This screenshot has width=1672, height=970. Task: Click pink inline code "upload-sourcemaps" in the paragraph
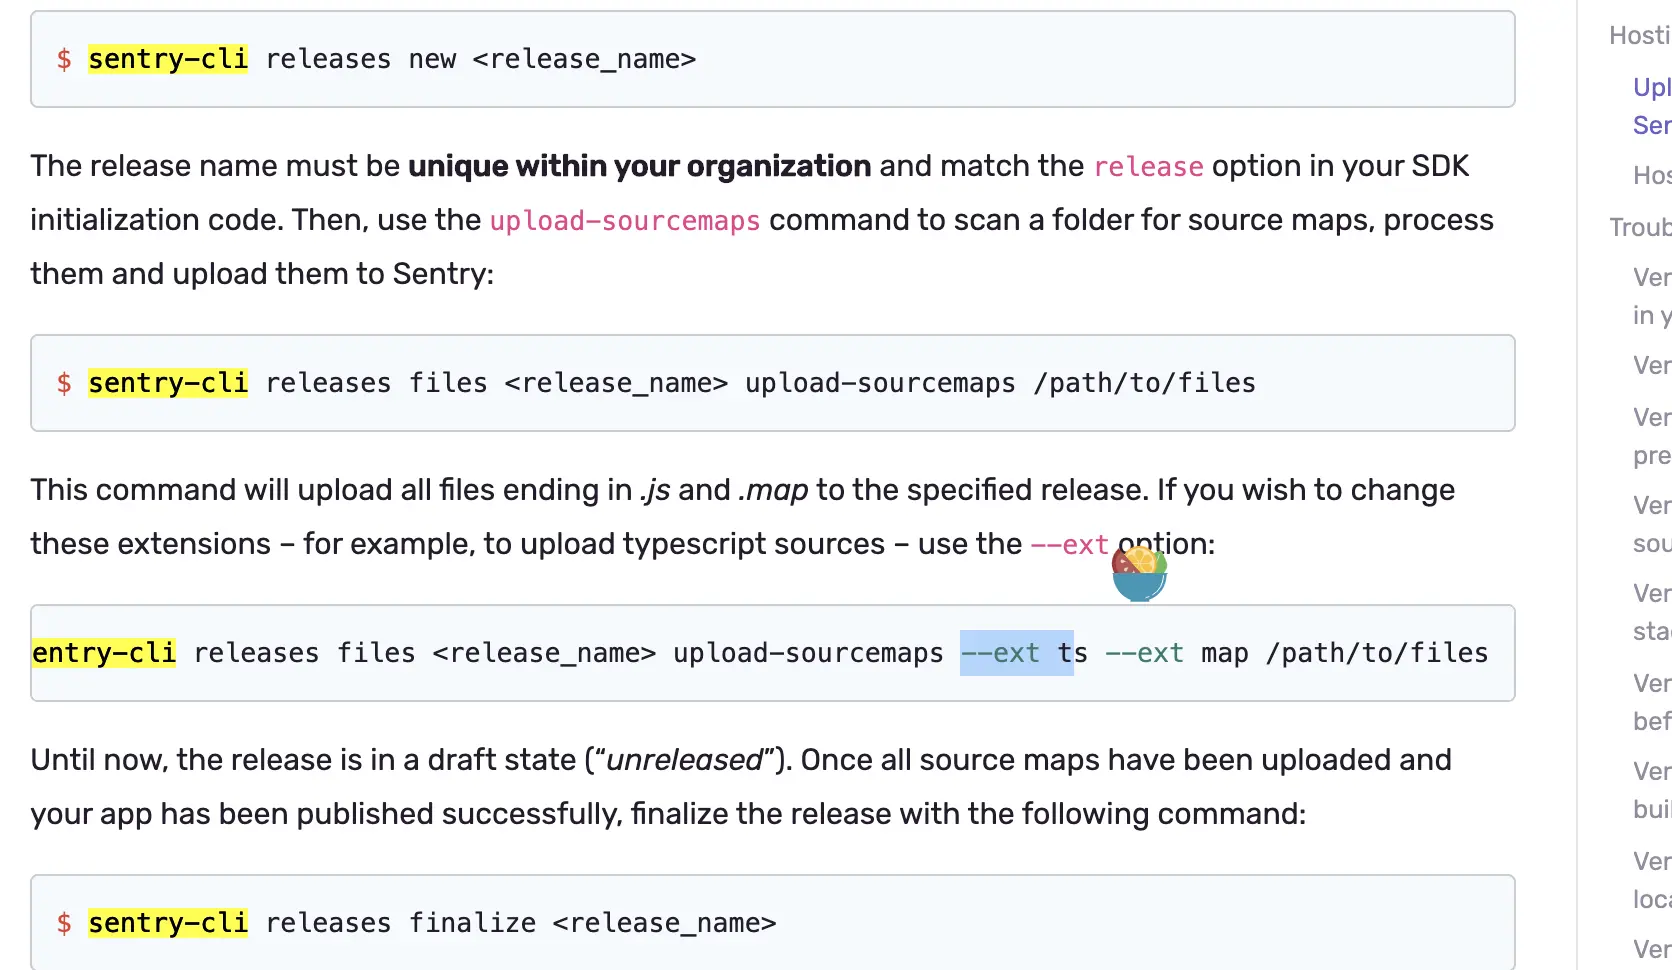coord(625,220)
